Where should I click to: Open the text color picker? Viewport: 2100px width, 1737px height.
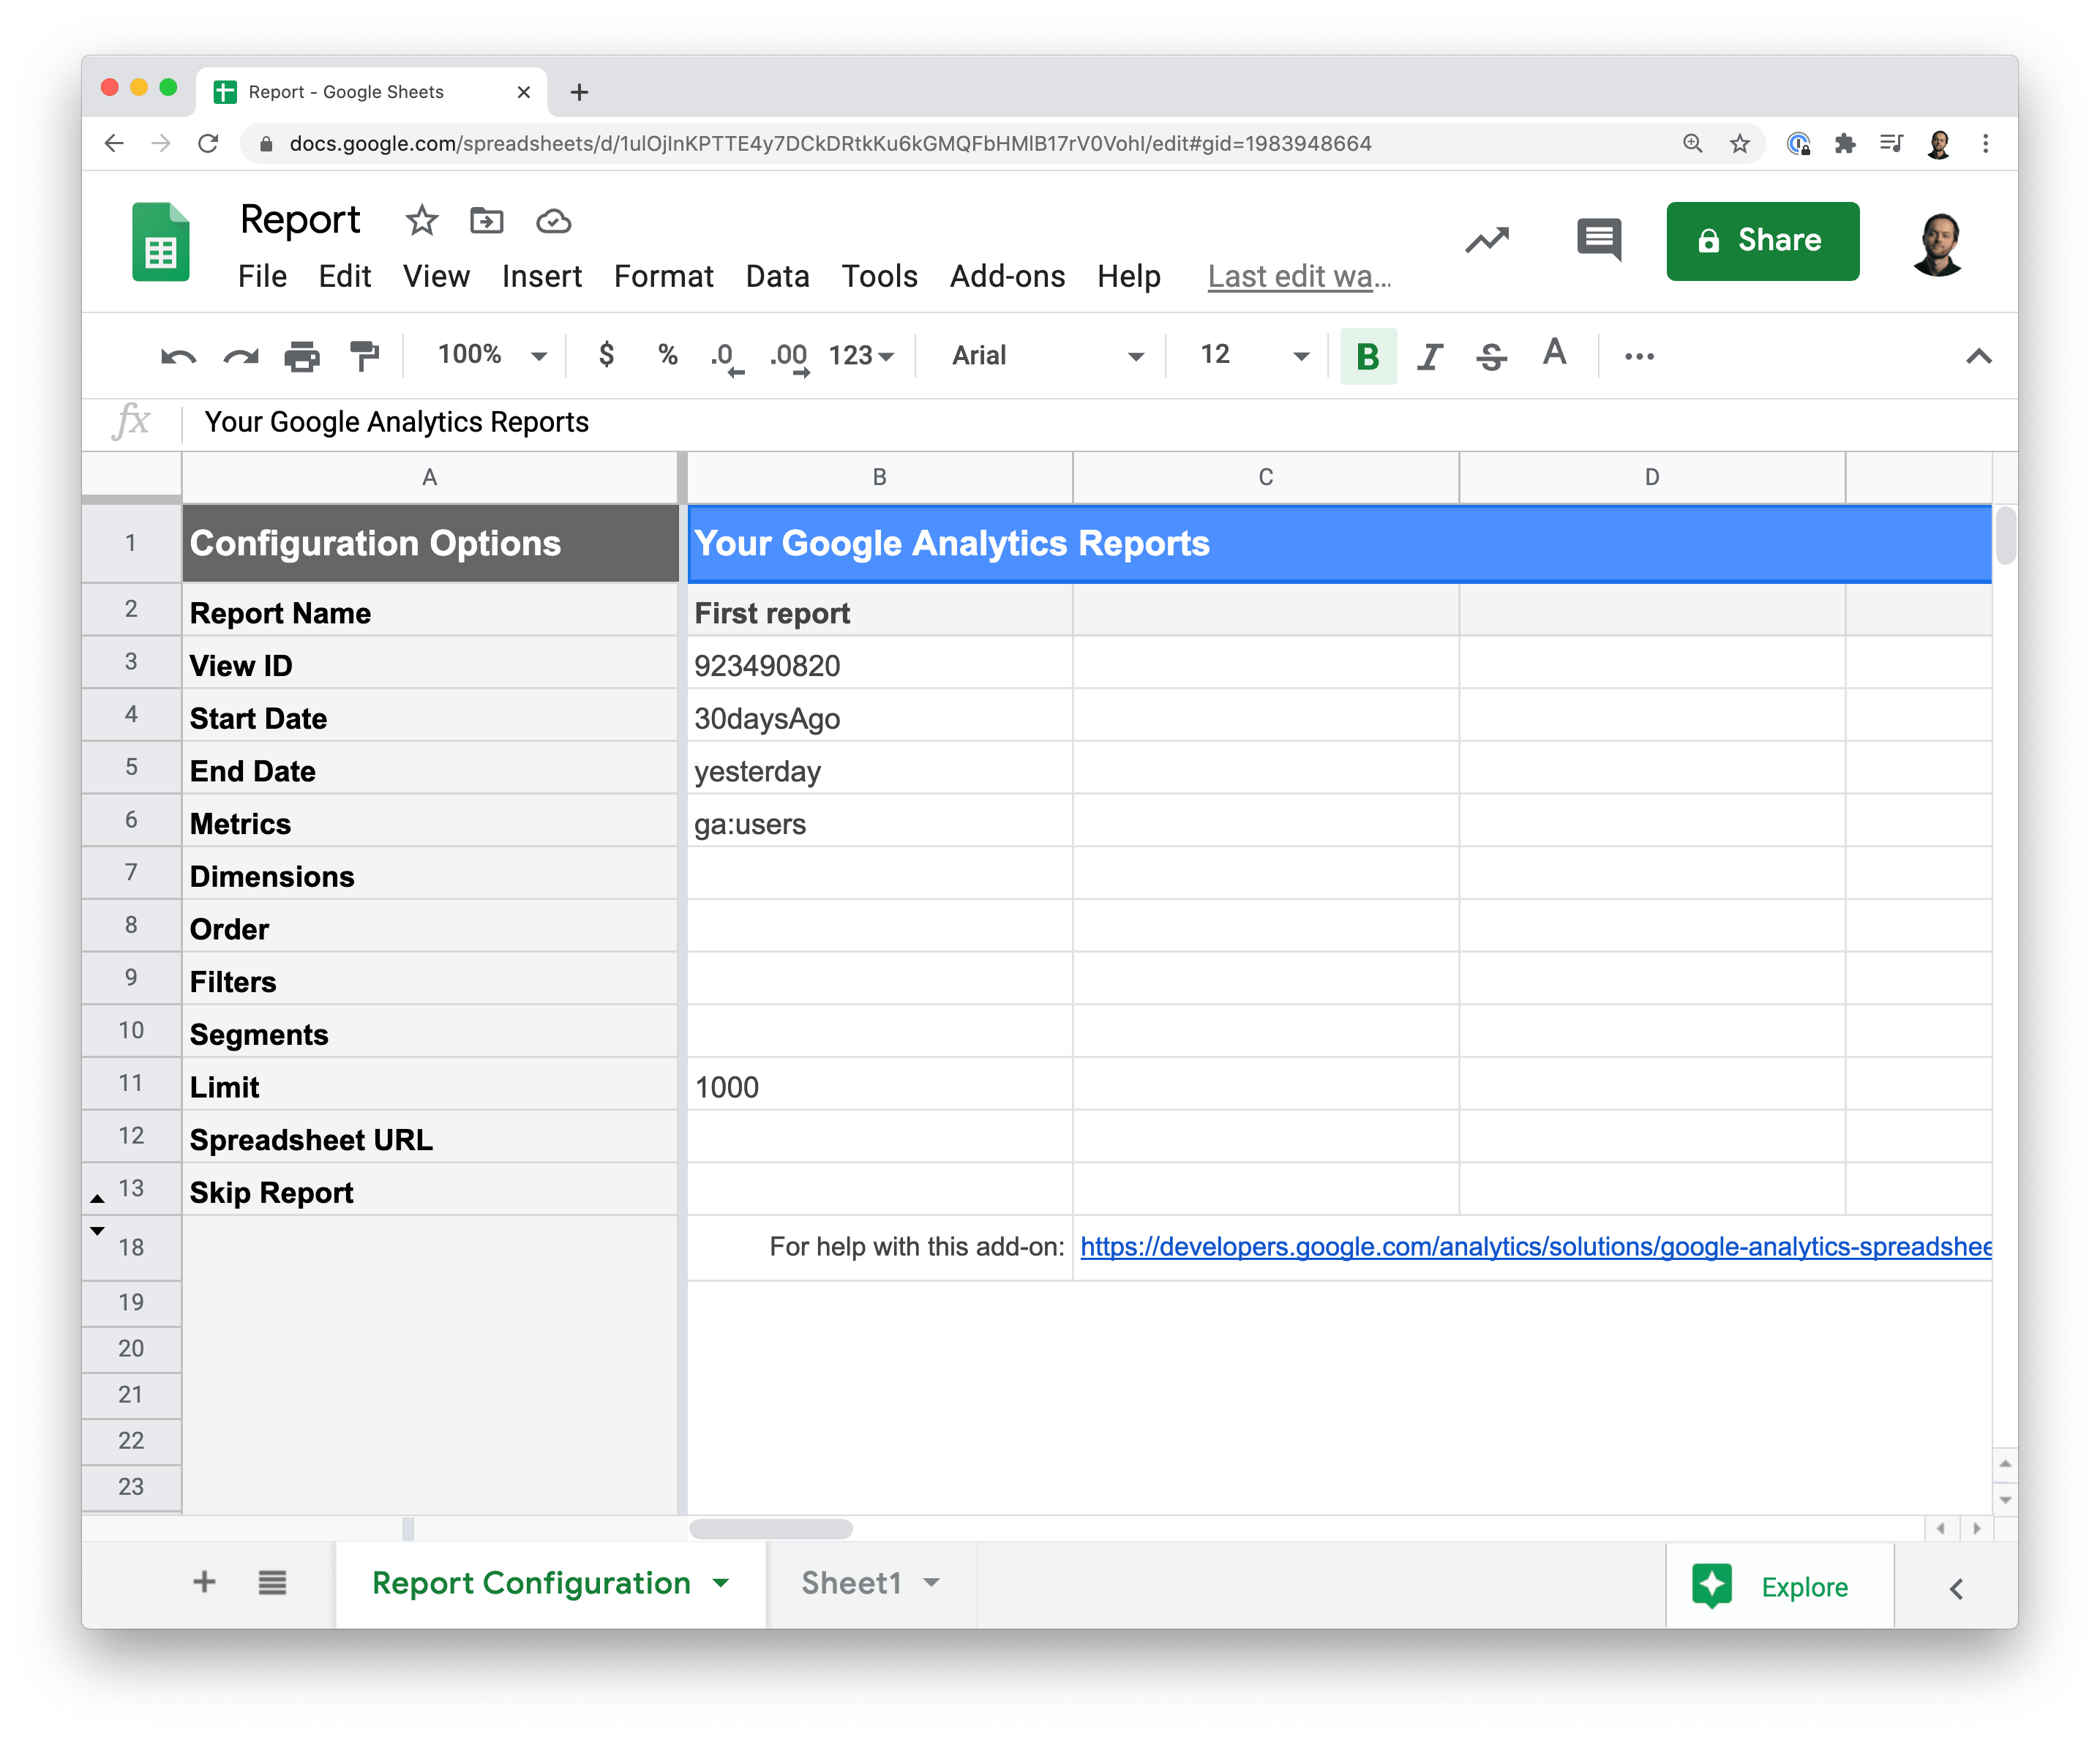(1554, 353)
